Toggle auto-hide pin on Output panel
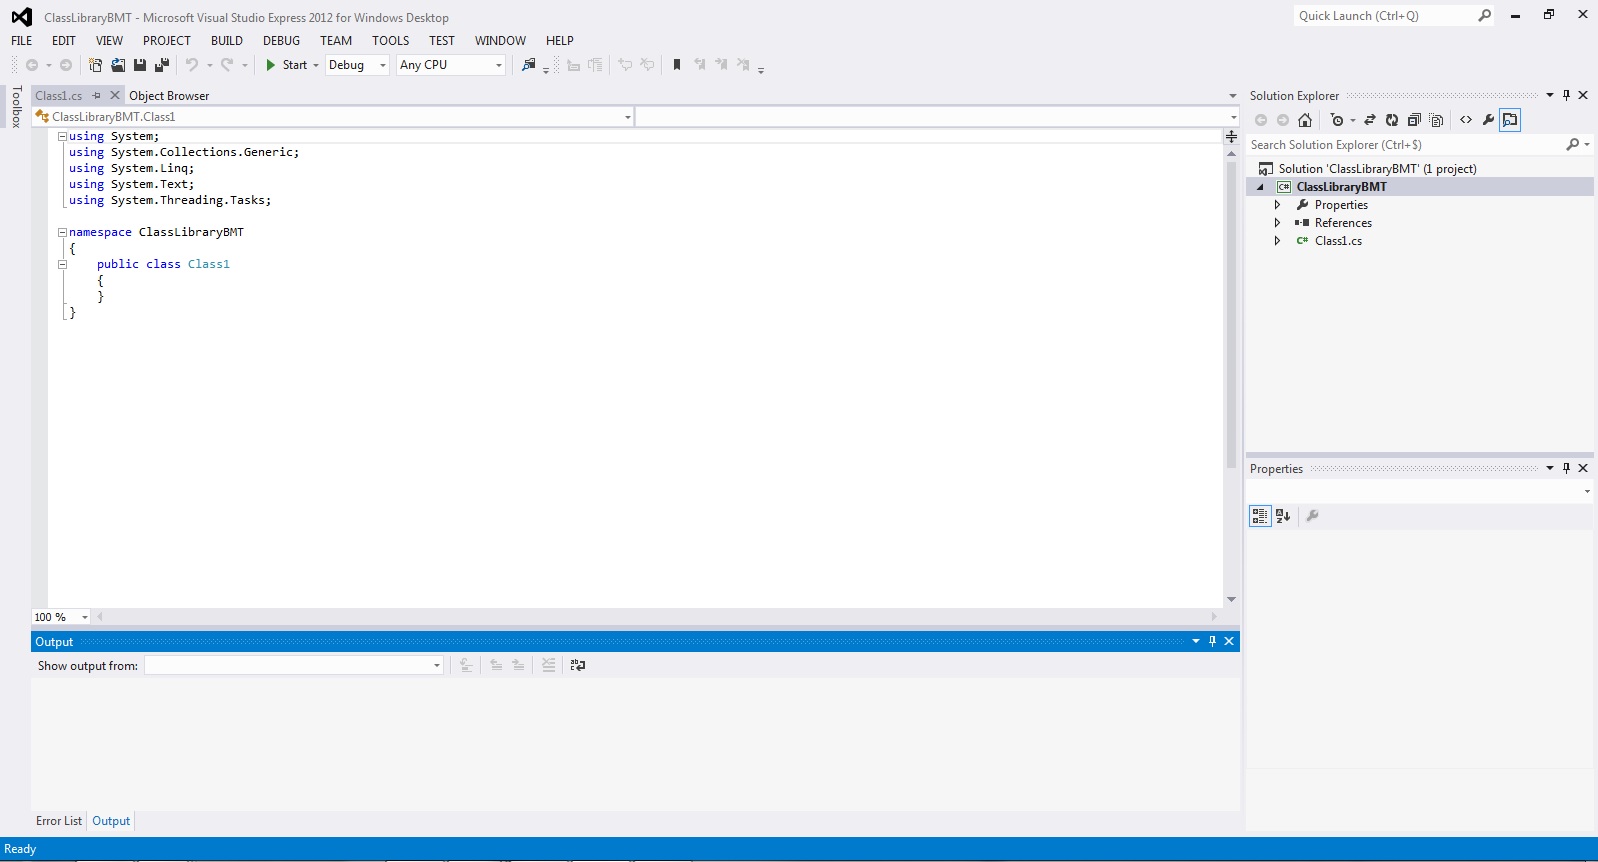The height and width of the screenshot is (862, 1598). [1212, 641]
